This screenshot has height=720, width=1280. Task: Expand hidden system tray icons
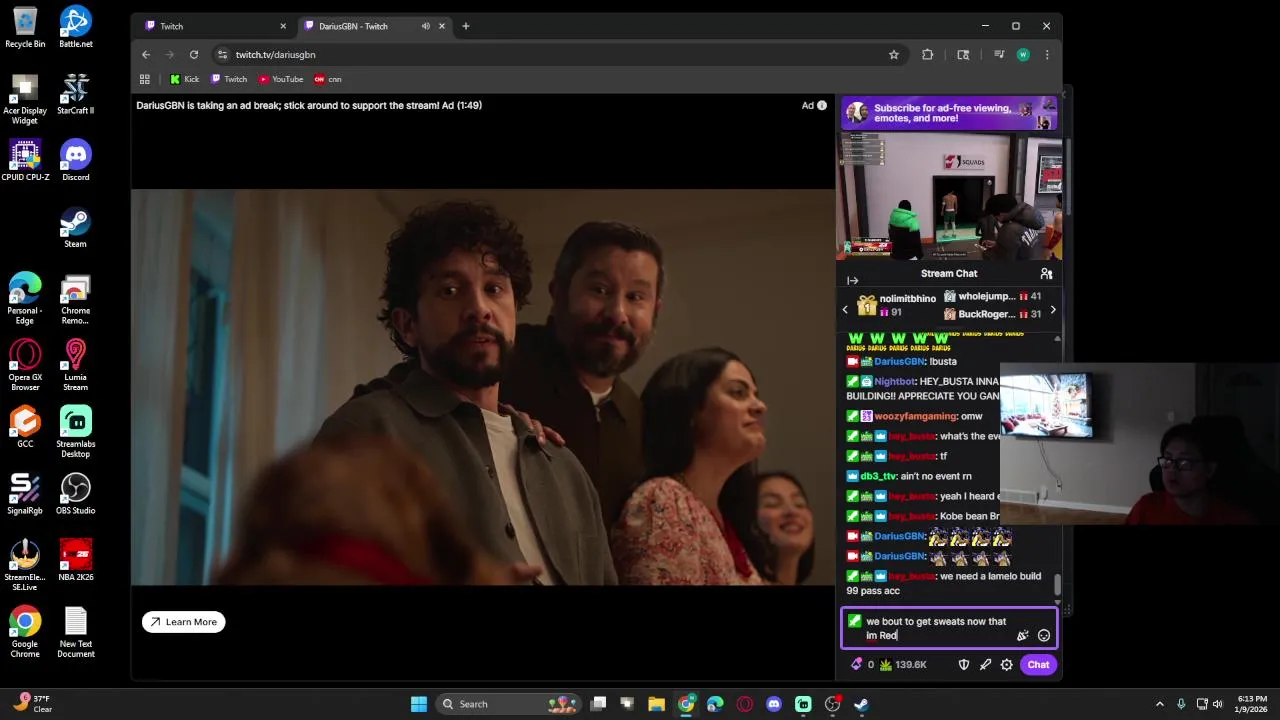[x=1160, y=704]
